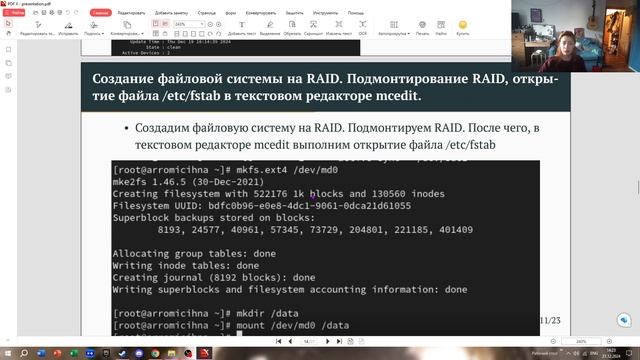Open the Защитить tab

coord(294,13)
